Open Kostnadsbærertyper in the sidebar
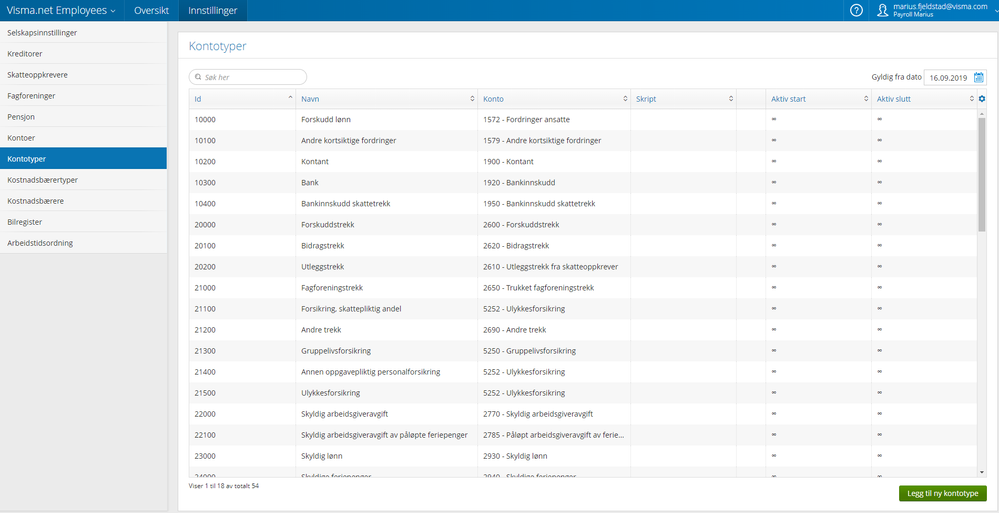The image size is (999, 513). click(83, 180)
